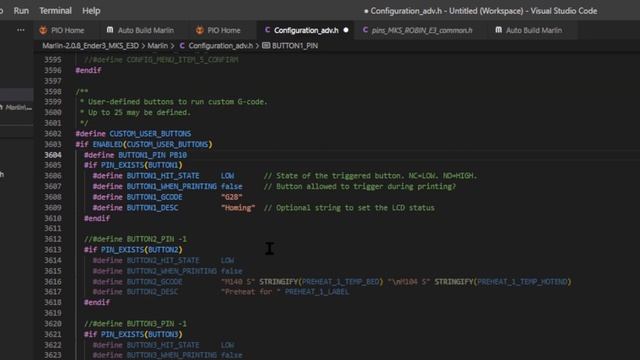Click the symbol icon beside BUTTON1_PIN breadcrumb

(x=266, y=46)
